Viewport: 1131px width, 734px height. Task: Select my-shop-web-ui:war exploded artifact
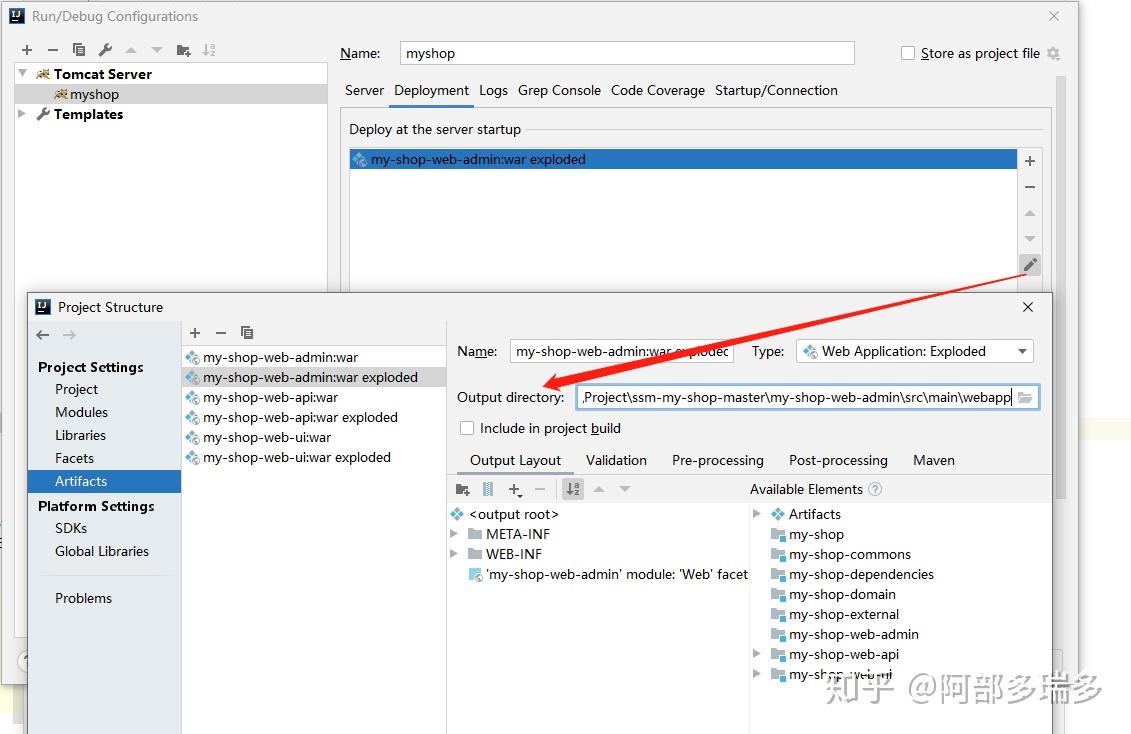click(x=296, y=457)
